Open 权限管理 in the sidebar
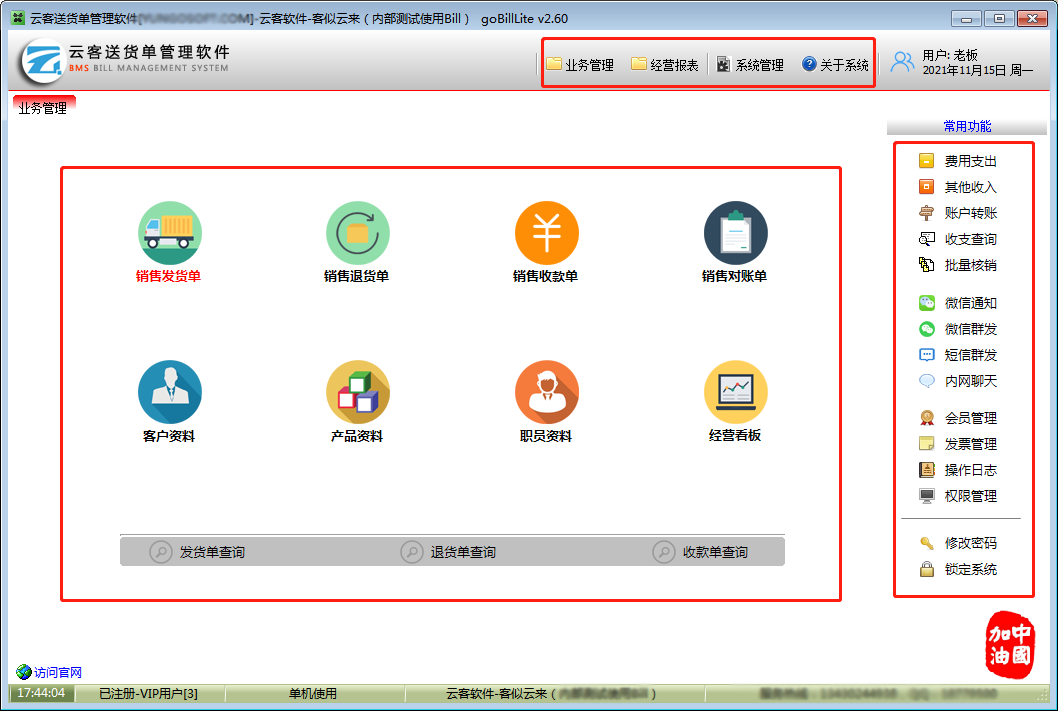Image resolution: width=1058 pixels, height=711 pixels. coord(957,496)
